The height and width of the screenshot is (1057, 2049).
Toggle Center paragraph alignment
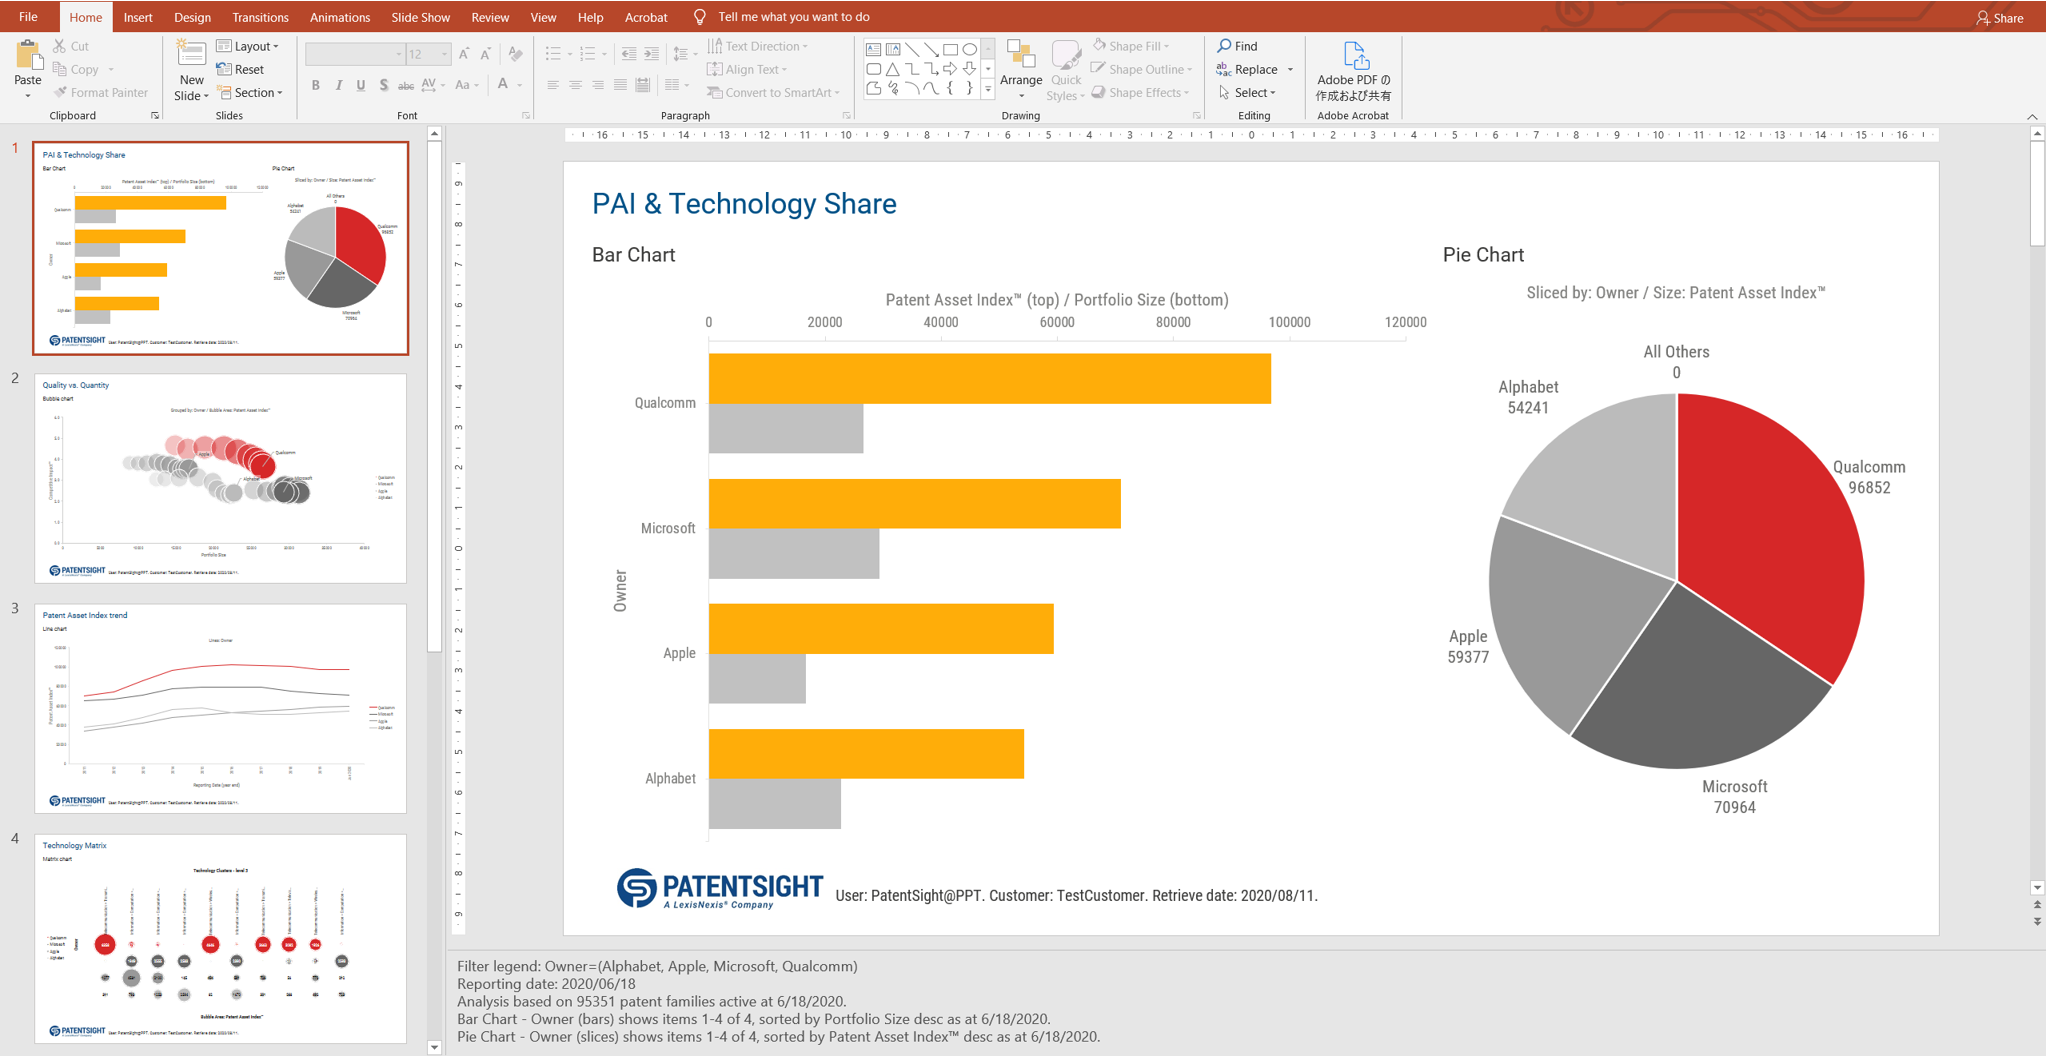[x=575, y=85]
